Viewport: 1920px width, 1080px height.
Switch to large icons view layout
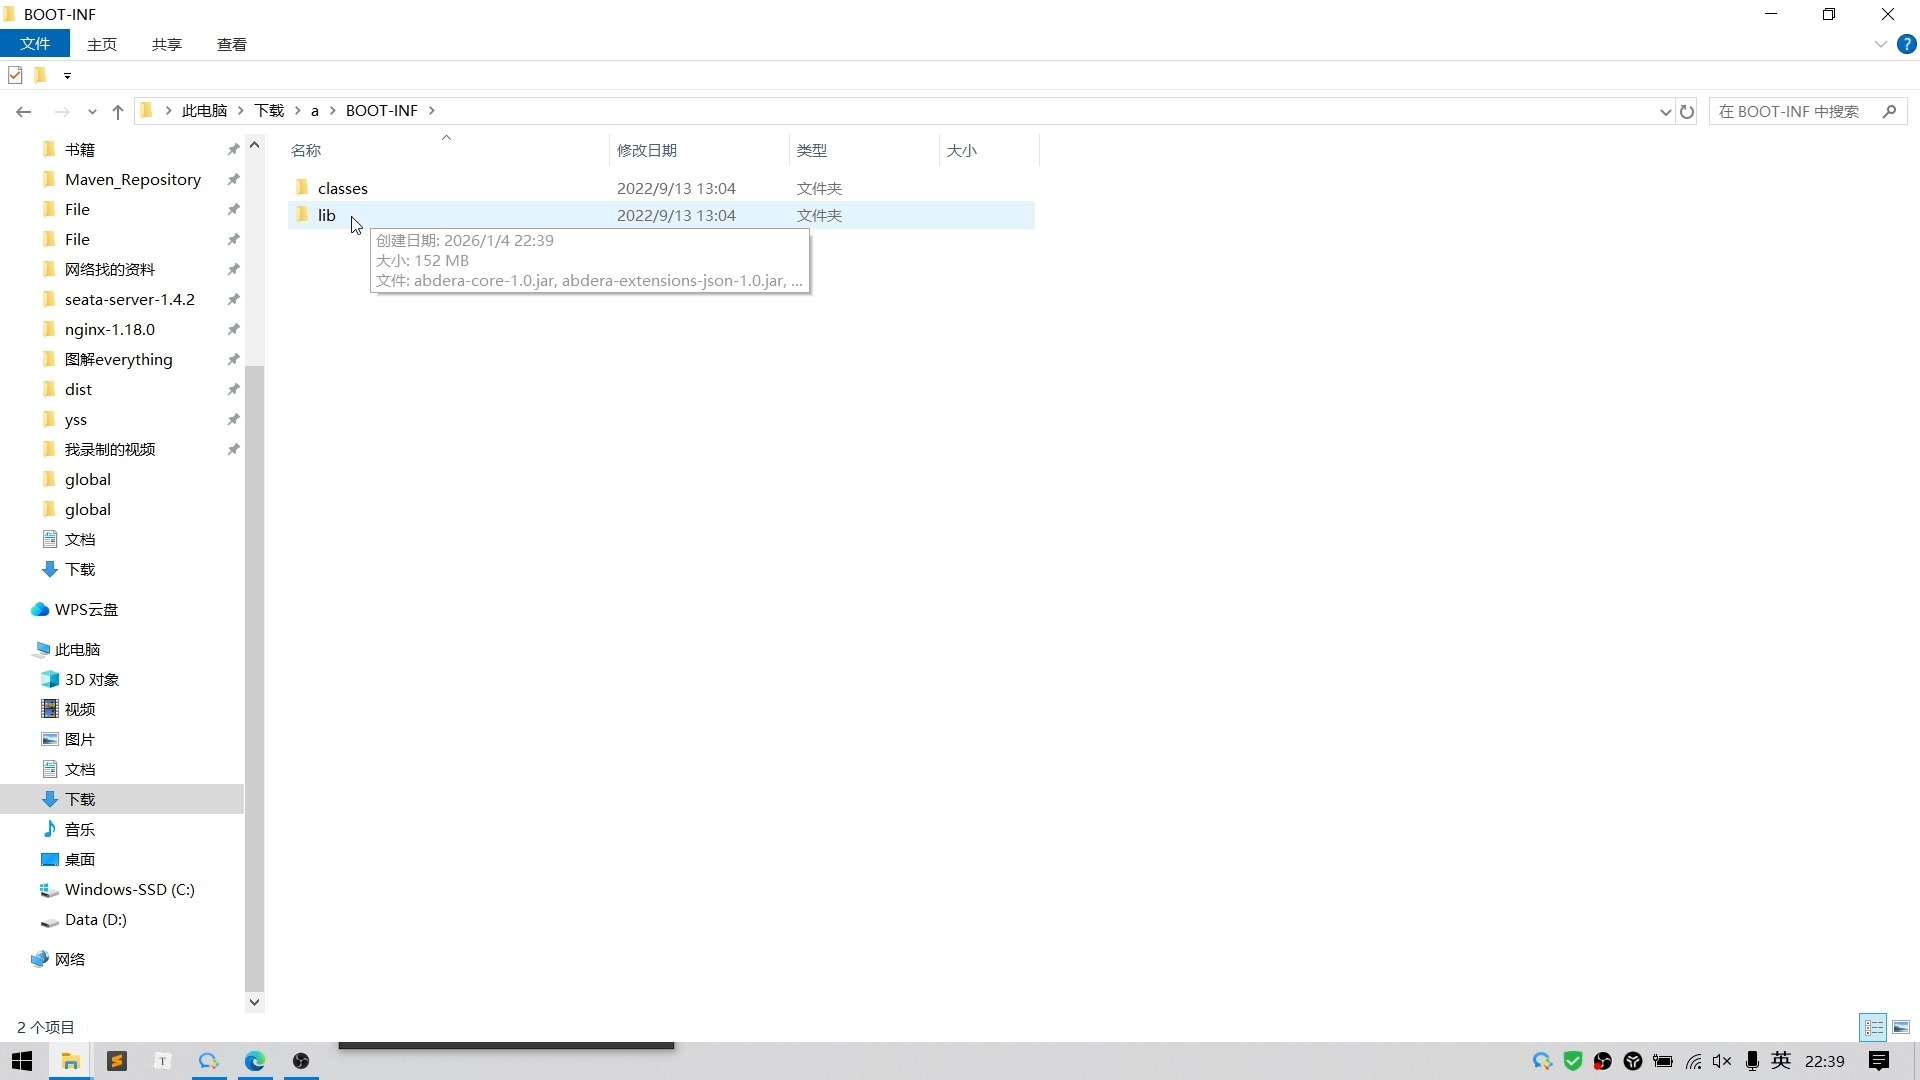click(1901, 1027)
